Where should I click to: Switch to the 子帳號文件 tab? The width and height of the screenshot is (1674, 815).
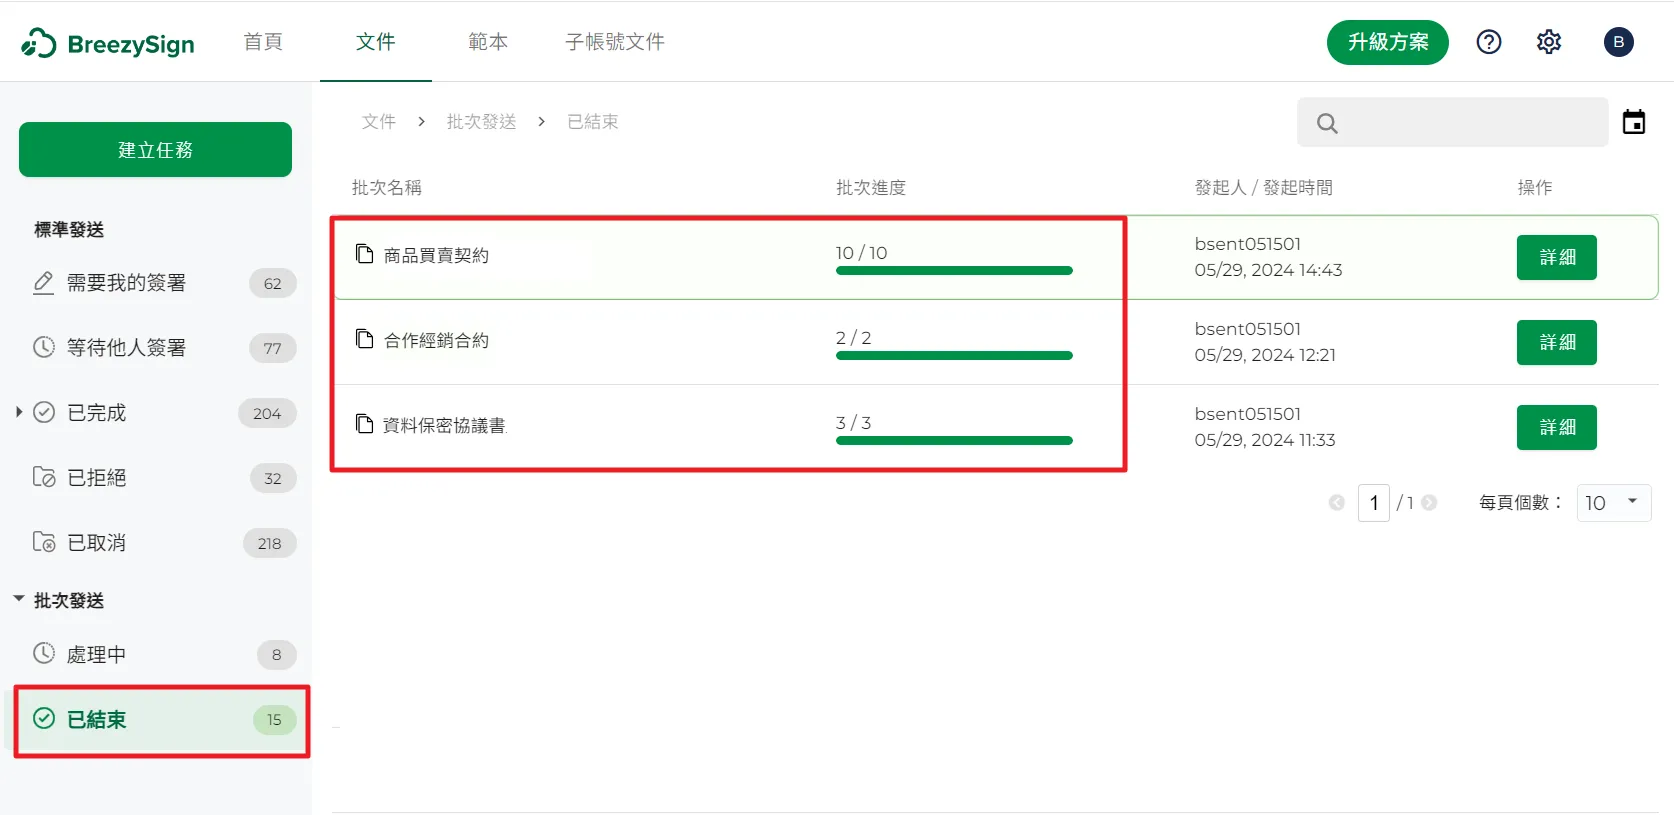[614, 42]
